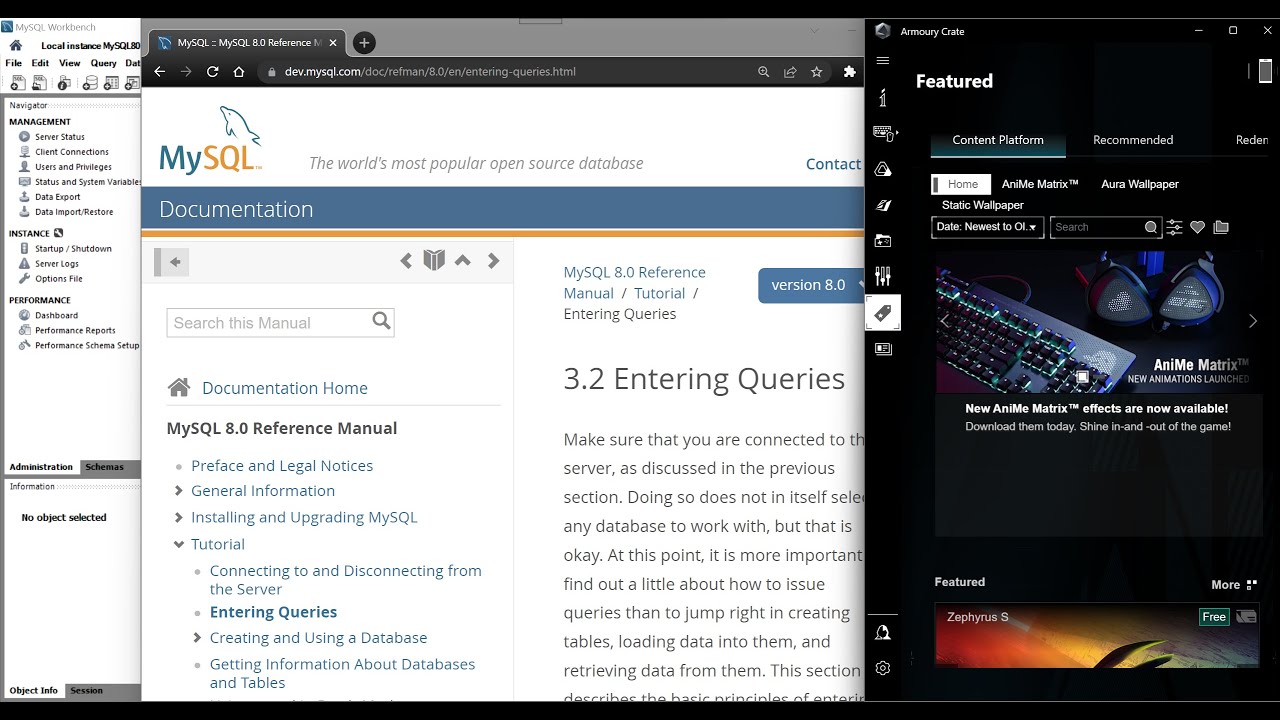
Task: Open the filter options icon beside Search
Action: pyautogui.click(x=1174, y=227)
